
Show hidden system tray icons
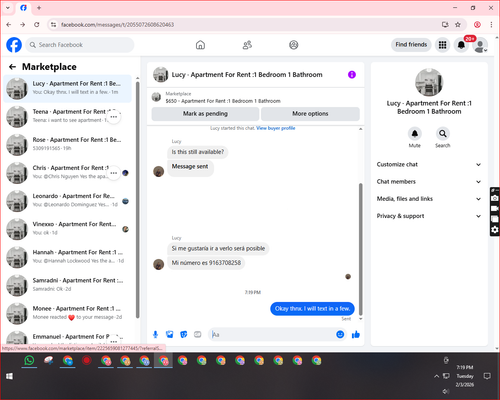pos(436,376)
